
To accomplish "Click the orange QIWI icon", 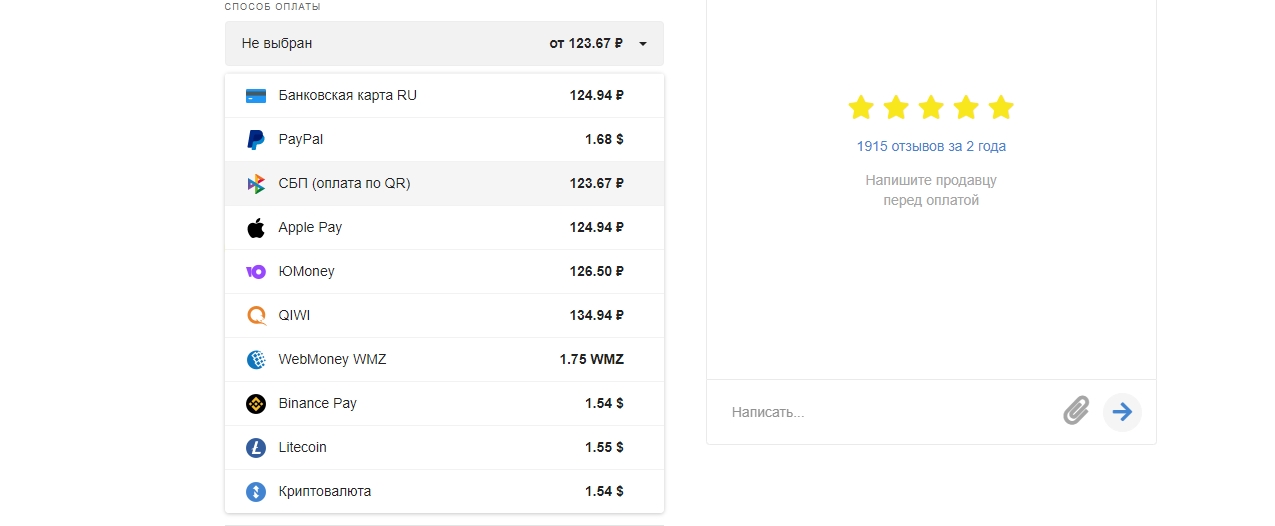I will [256, 316].
